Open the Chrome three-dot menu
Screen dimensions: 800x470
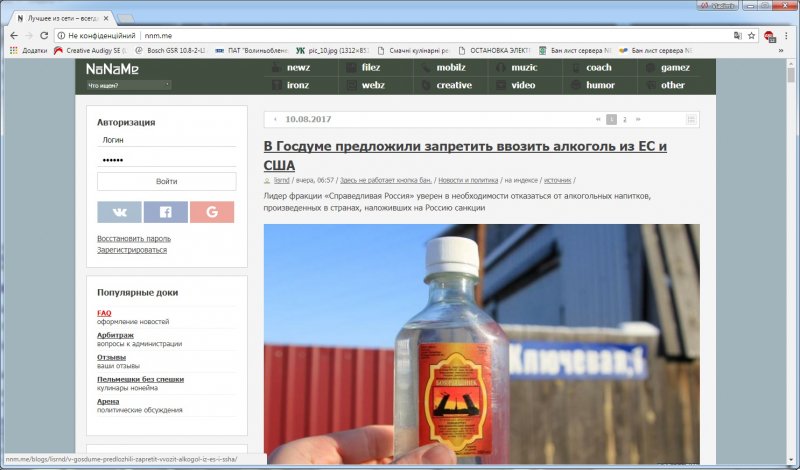pos(788,36)
